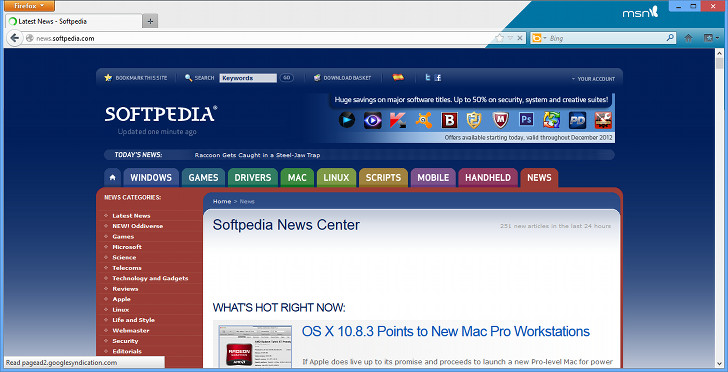The image size is (728, 372).
Task: Switch to the MAC tab
Action: point(297,177)
